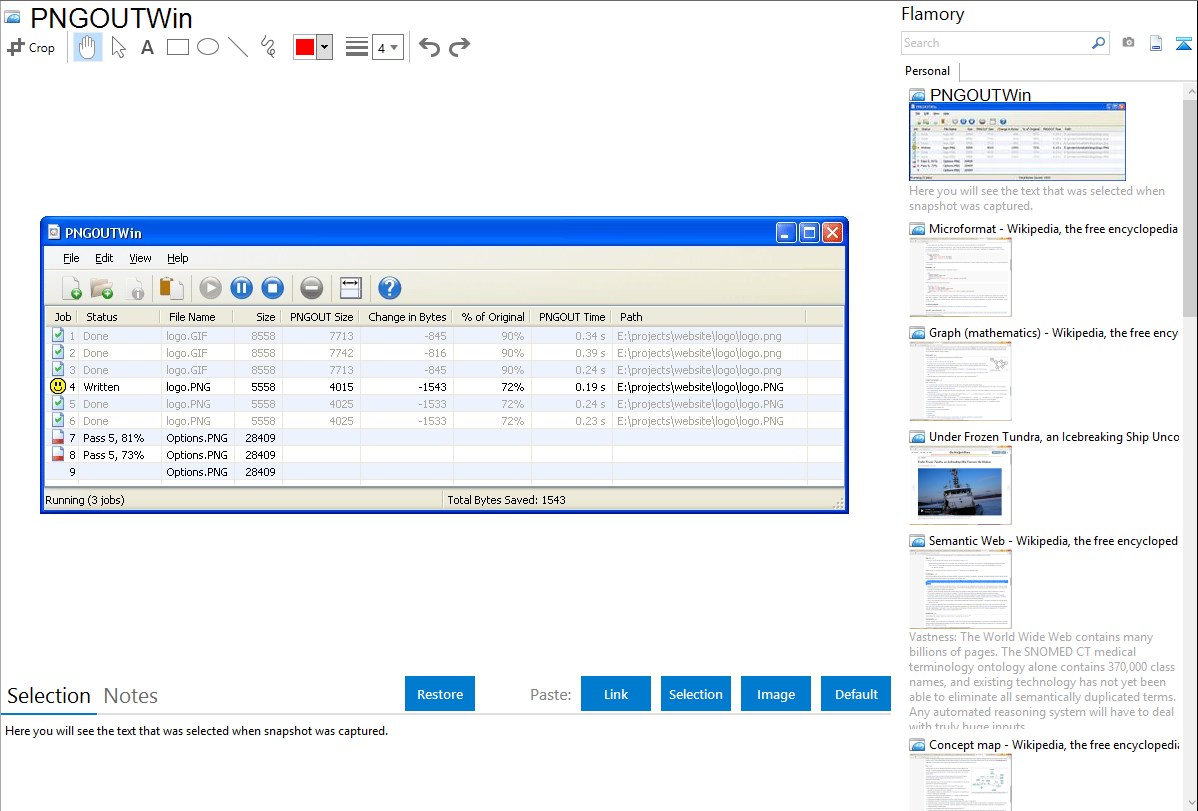Click the smiley icon on job 4
Image resolution: width=1198 pixels, height=811 pixels.
[57, 387]
